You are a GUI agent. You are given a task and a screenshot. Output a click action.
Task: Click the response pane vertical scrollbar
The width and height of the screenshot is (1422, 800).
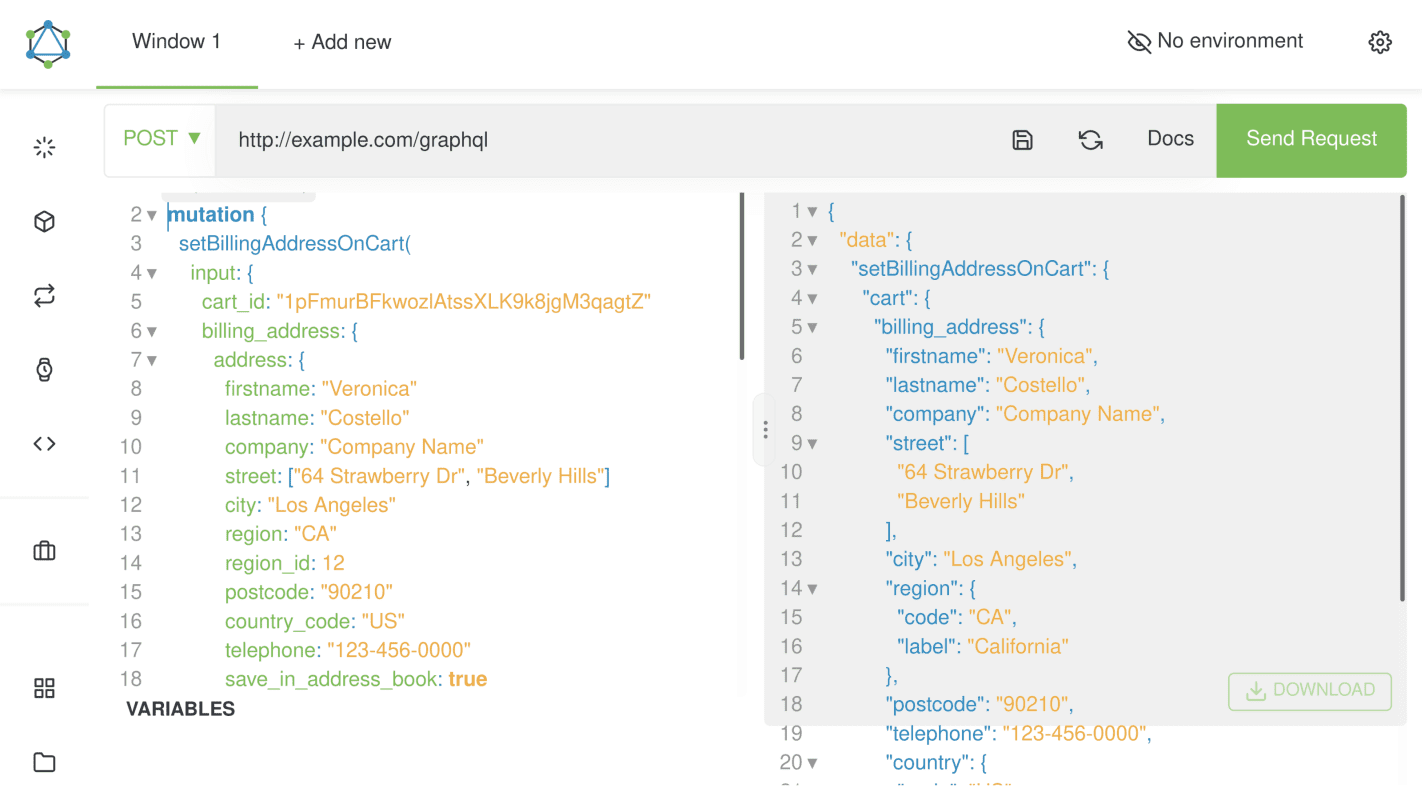point(1404,398)
